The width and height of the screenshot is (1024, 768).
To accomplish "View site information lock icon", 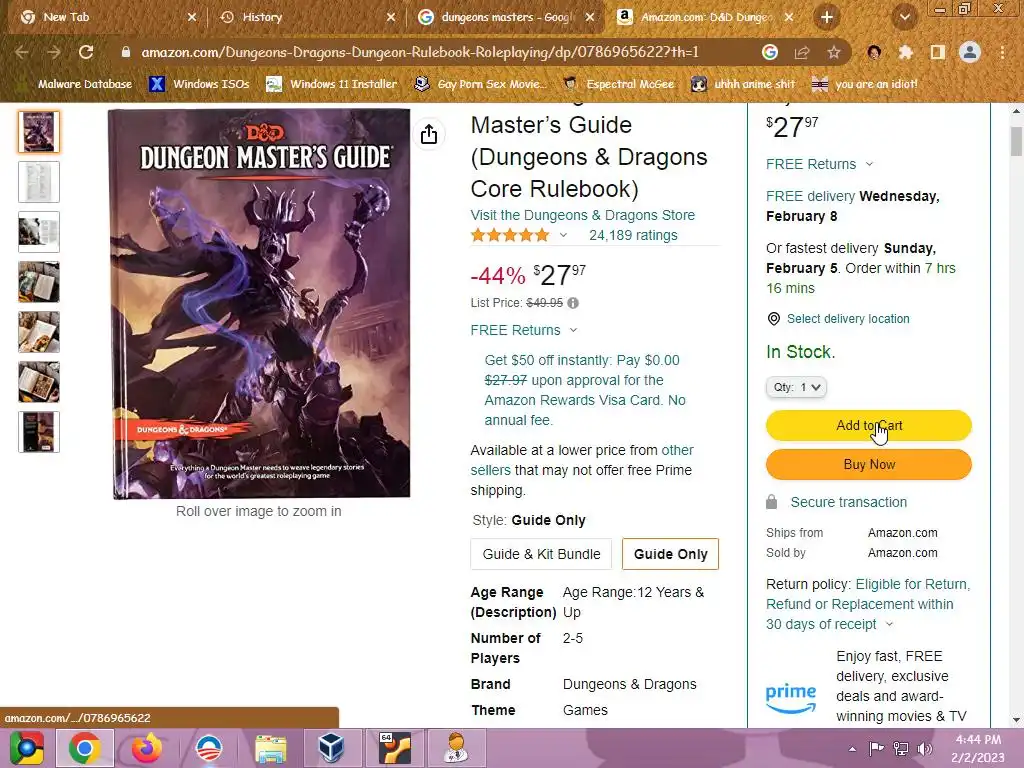I will pyautogui.click(x=125, y=52).
